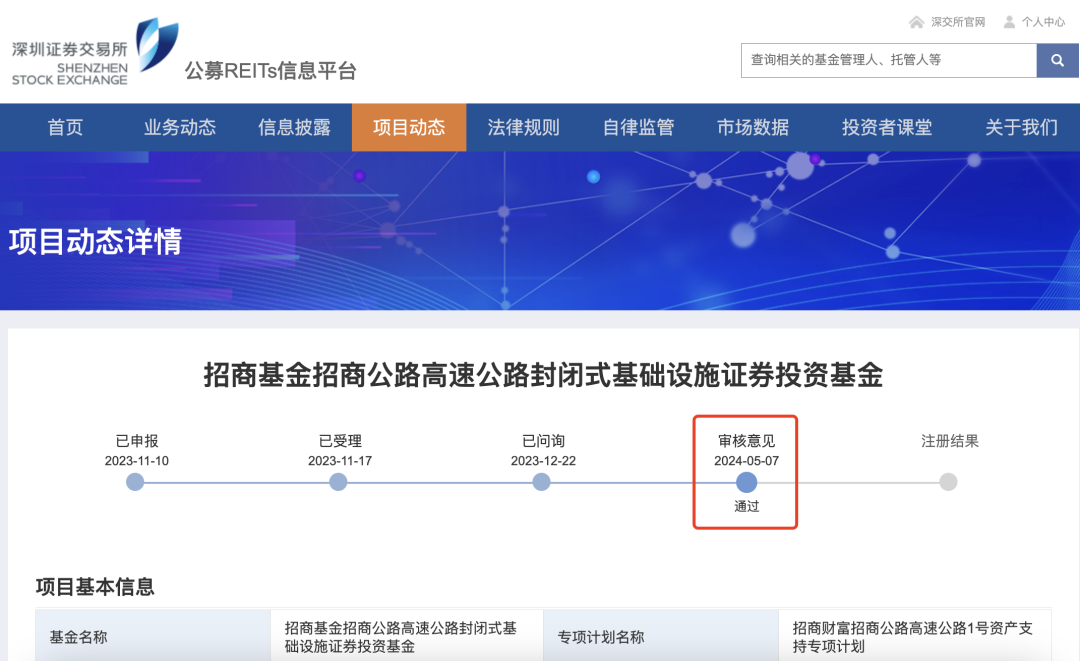Open the 自律监管 menu
This screenshot has width=1080, height=661.
tap(638, 127)
